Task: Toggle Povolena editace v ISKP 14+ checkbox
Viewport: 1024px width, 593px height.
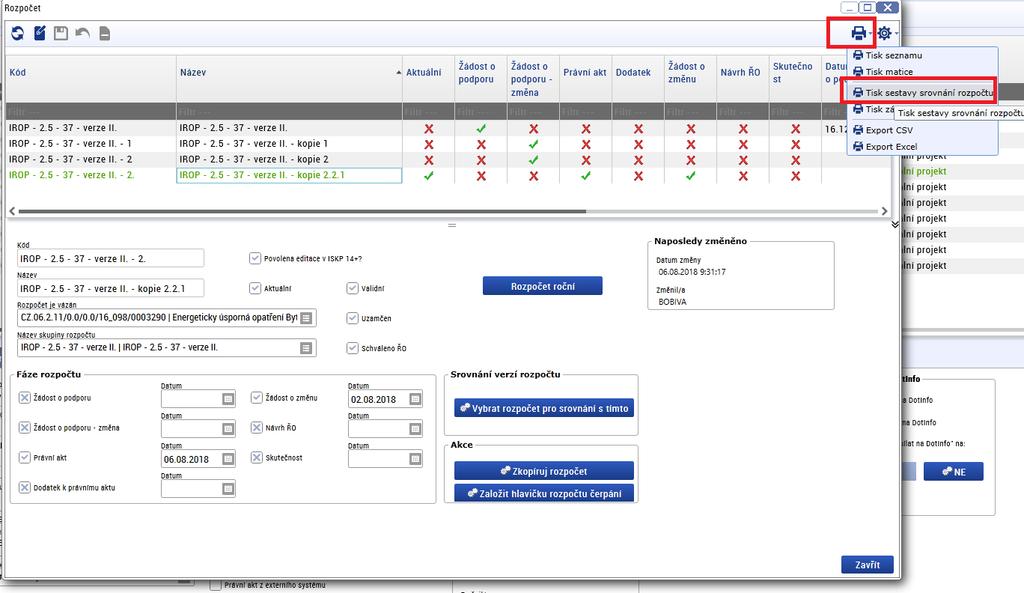Action: (255, 259)
